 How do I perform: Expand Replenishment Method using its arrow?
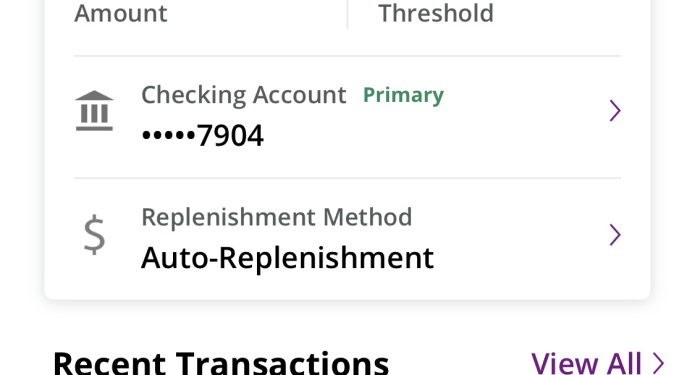click(615, 234)
